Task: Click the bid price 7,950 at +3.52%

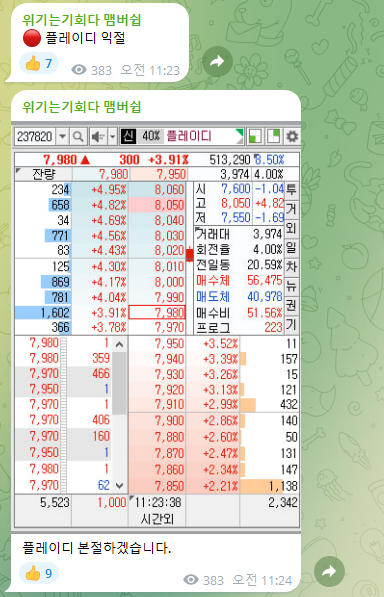Action: coord(169,343)
